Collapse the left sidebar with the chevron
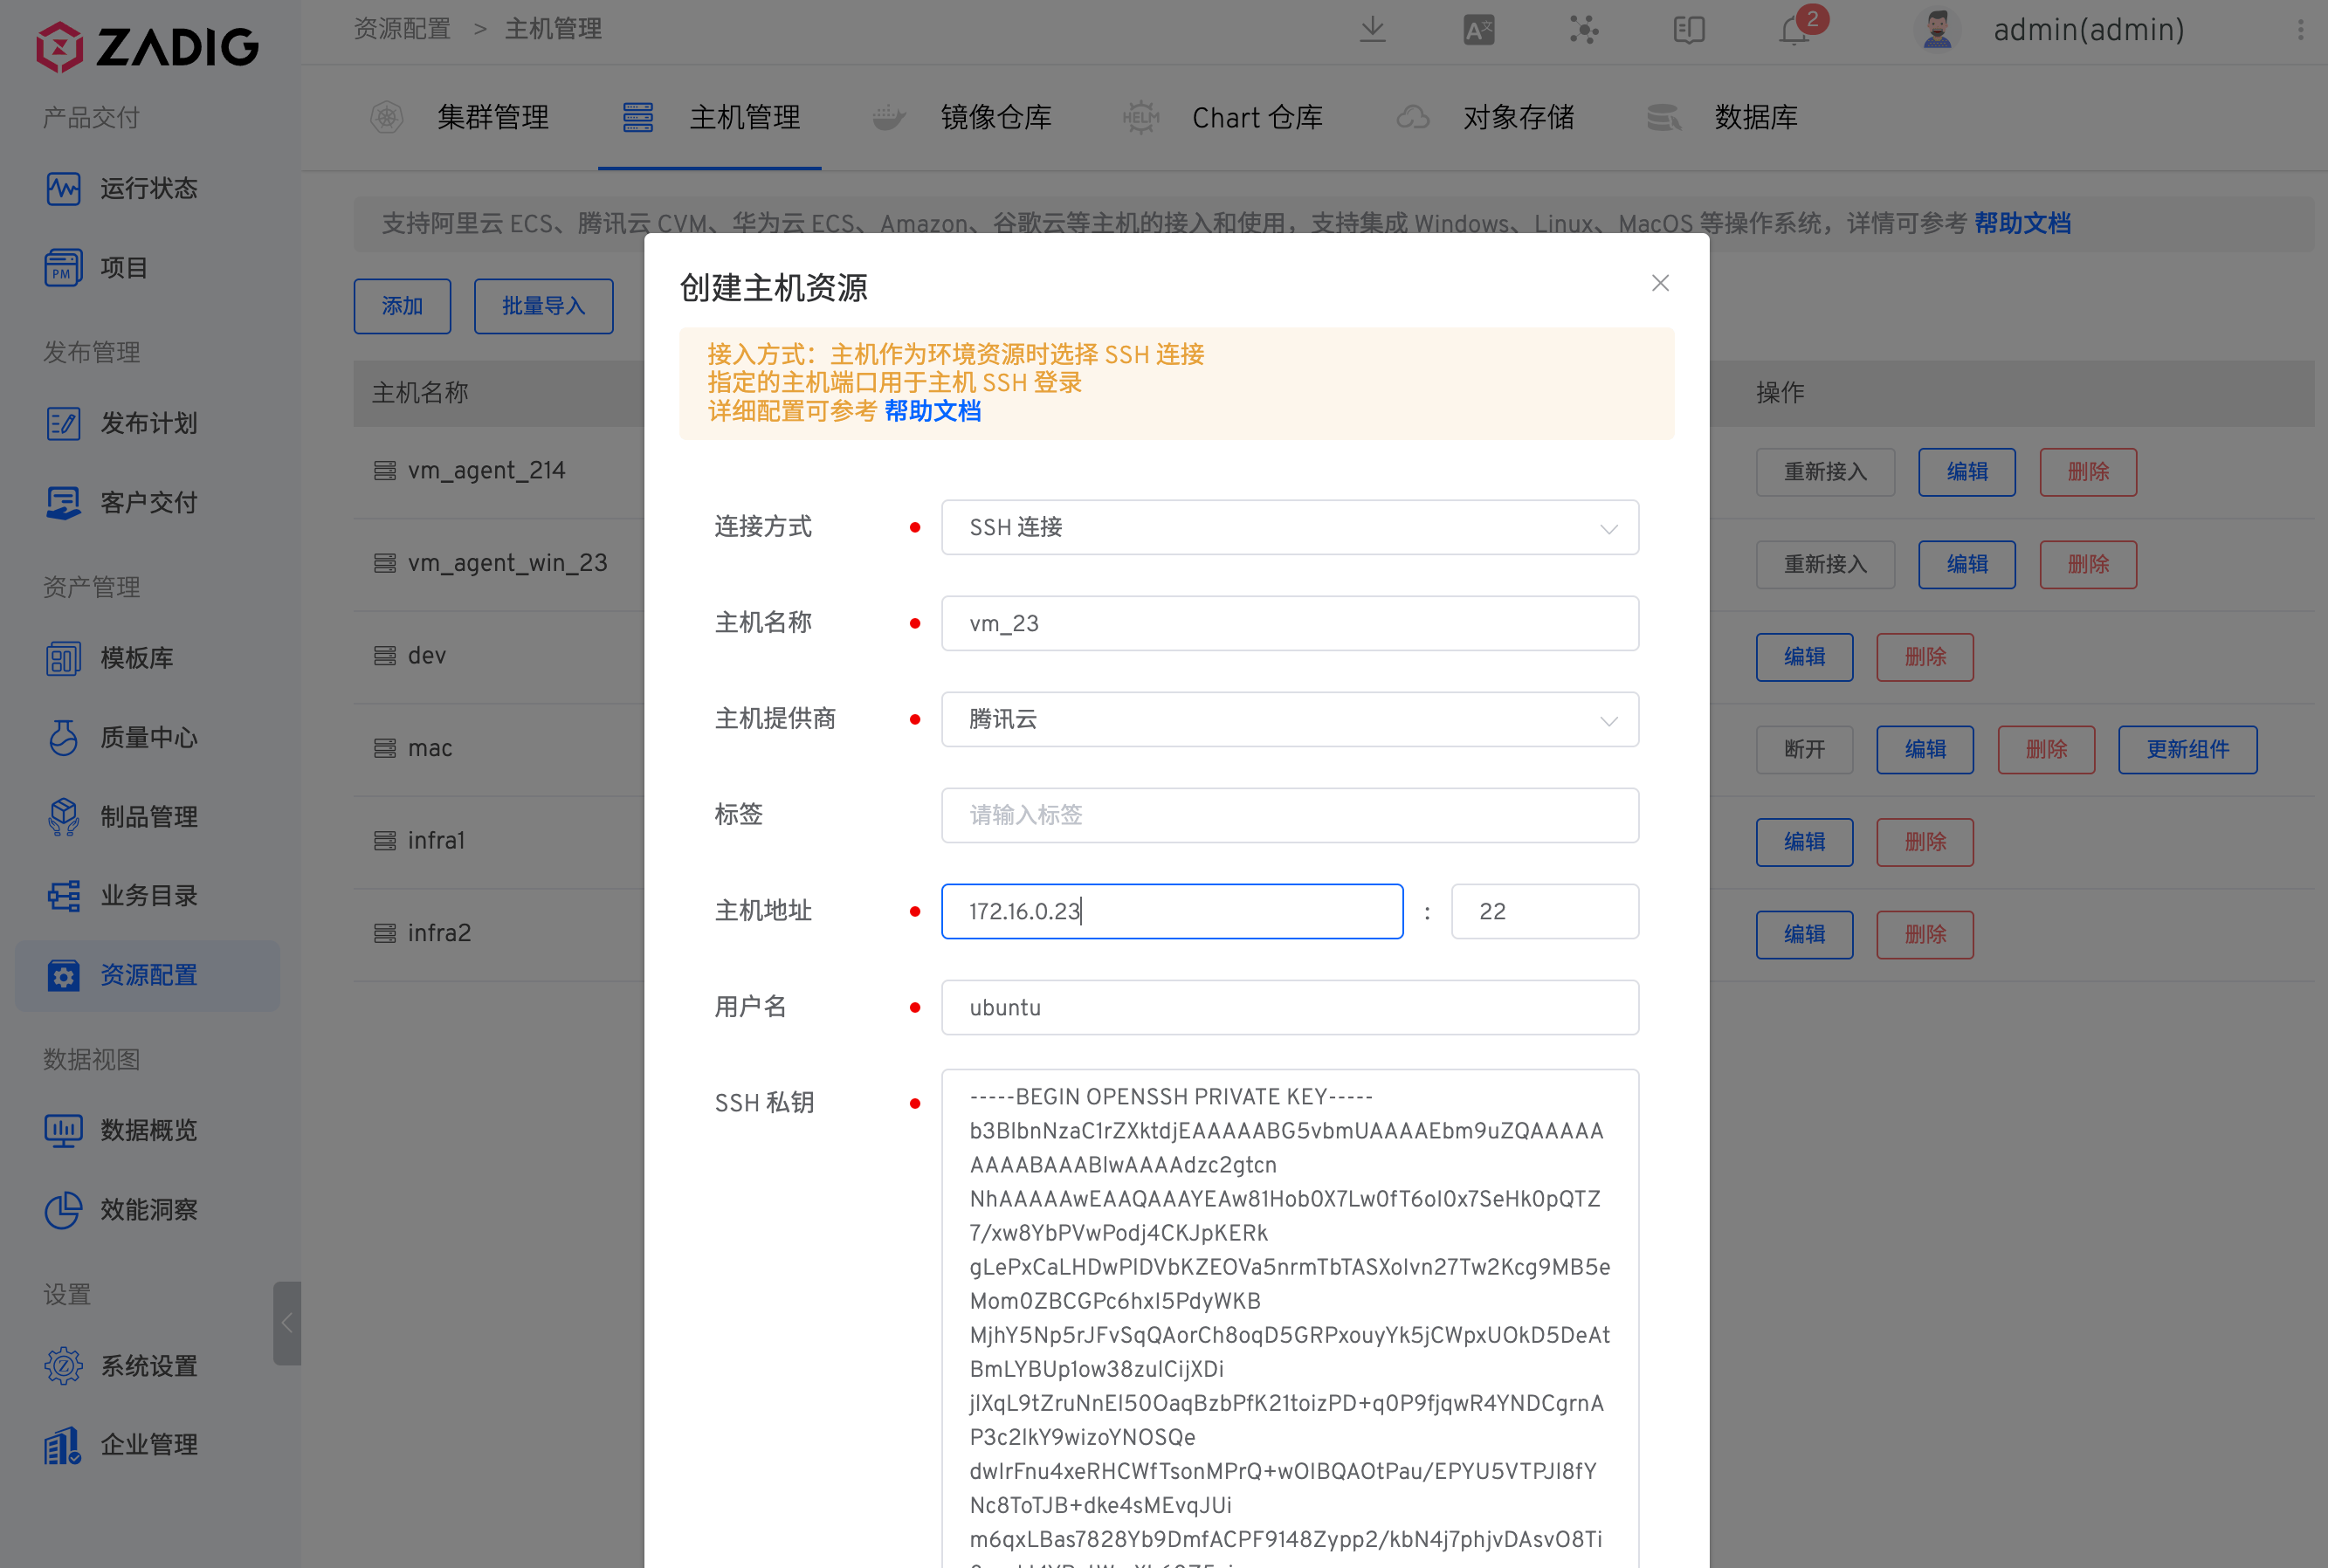Viewport: 2328px width, 1568px height. (288, 1323)
